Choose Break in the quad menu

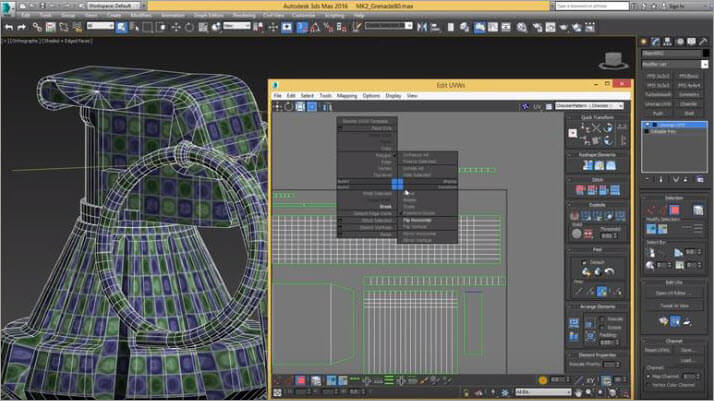[x=385, y=207]
